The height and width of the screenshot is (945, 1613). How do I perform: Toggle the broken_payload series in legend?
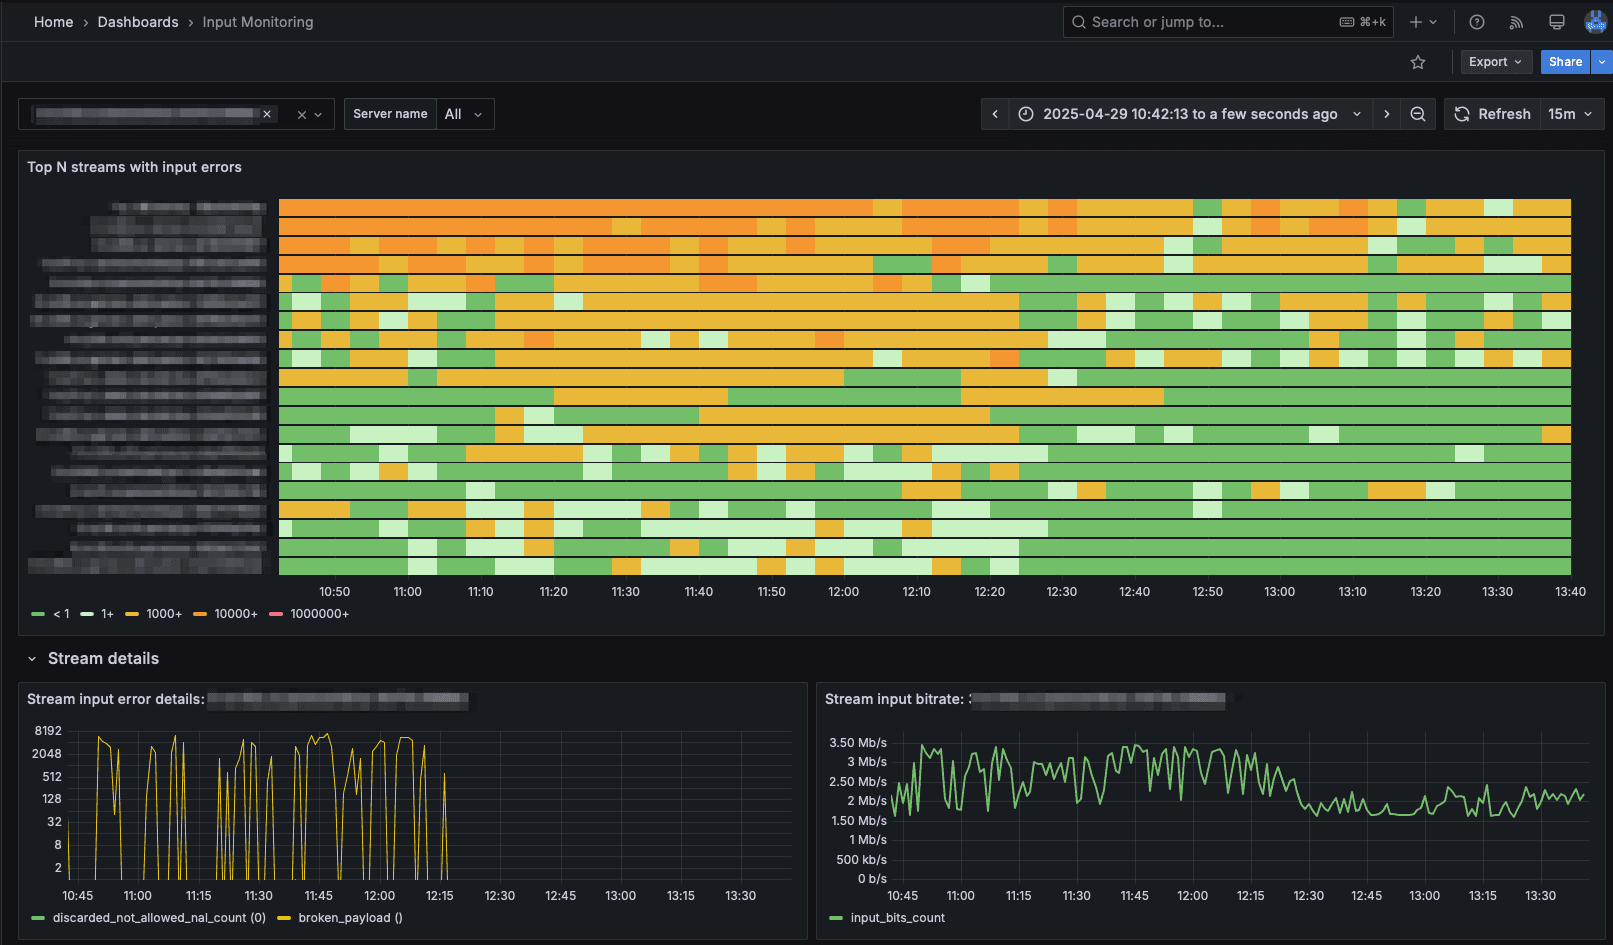349,918
